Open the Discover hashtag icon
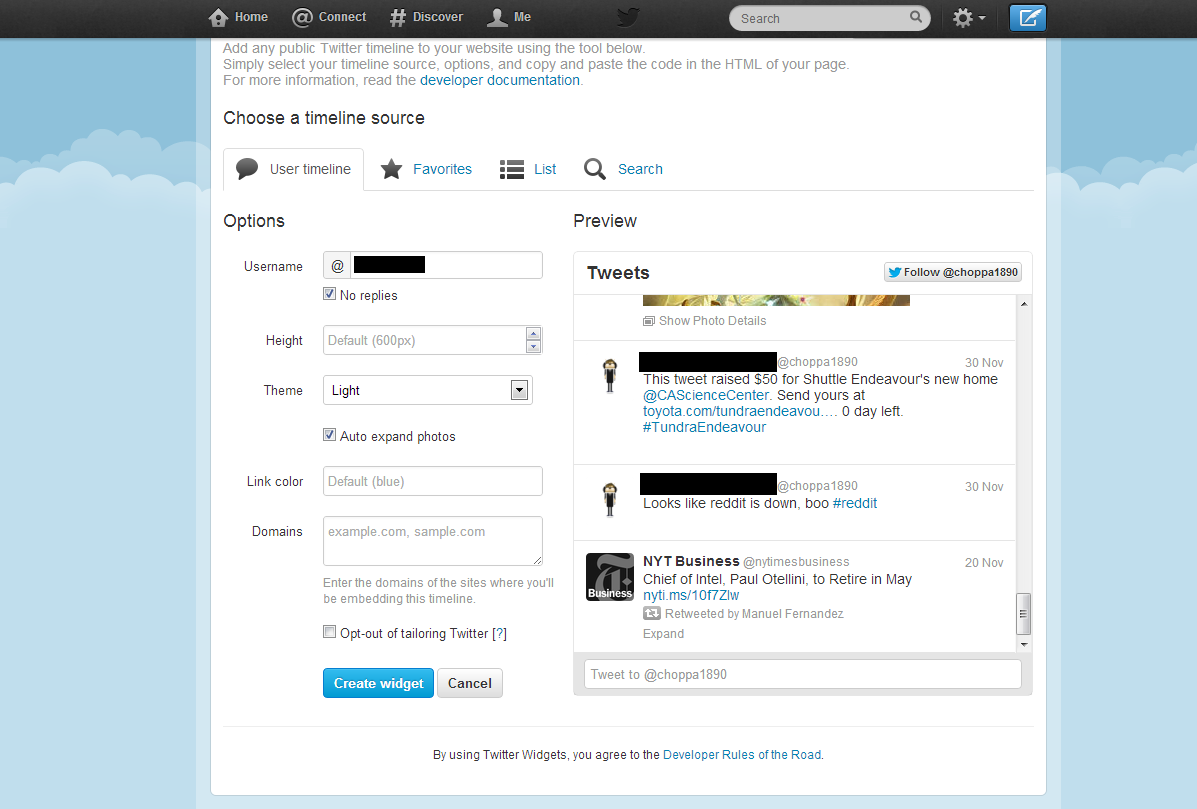This screenshot has width=1197, height=809. (x=398, y=18)
